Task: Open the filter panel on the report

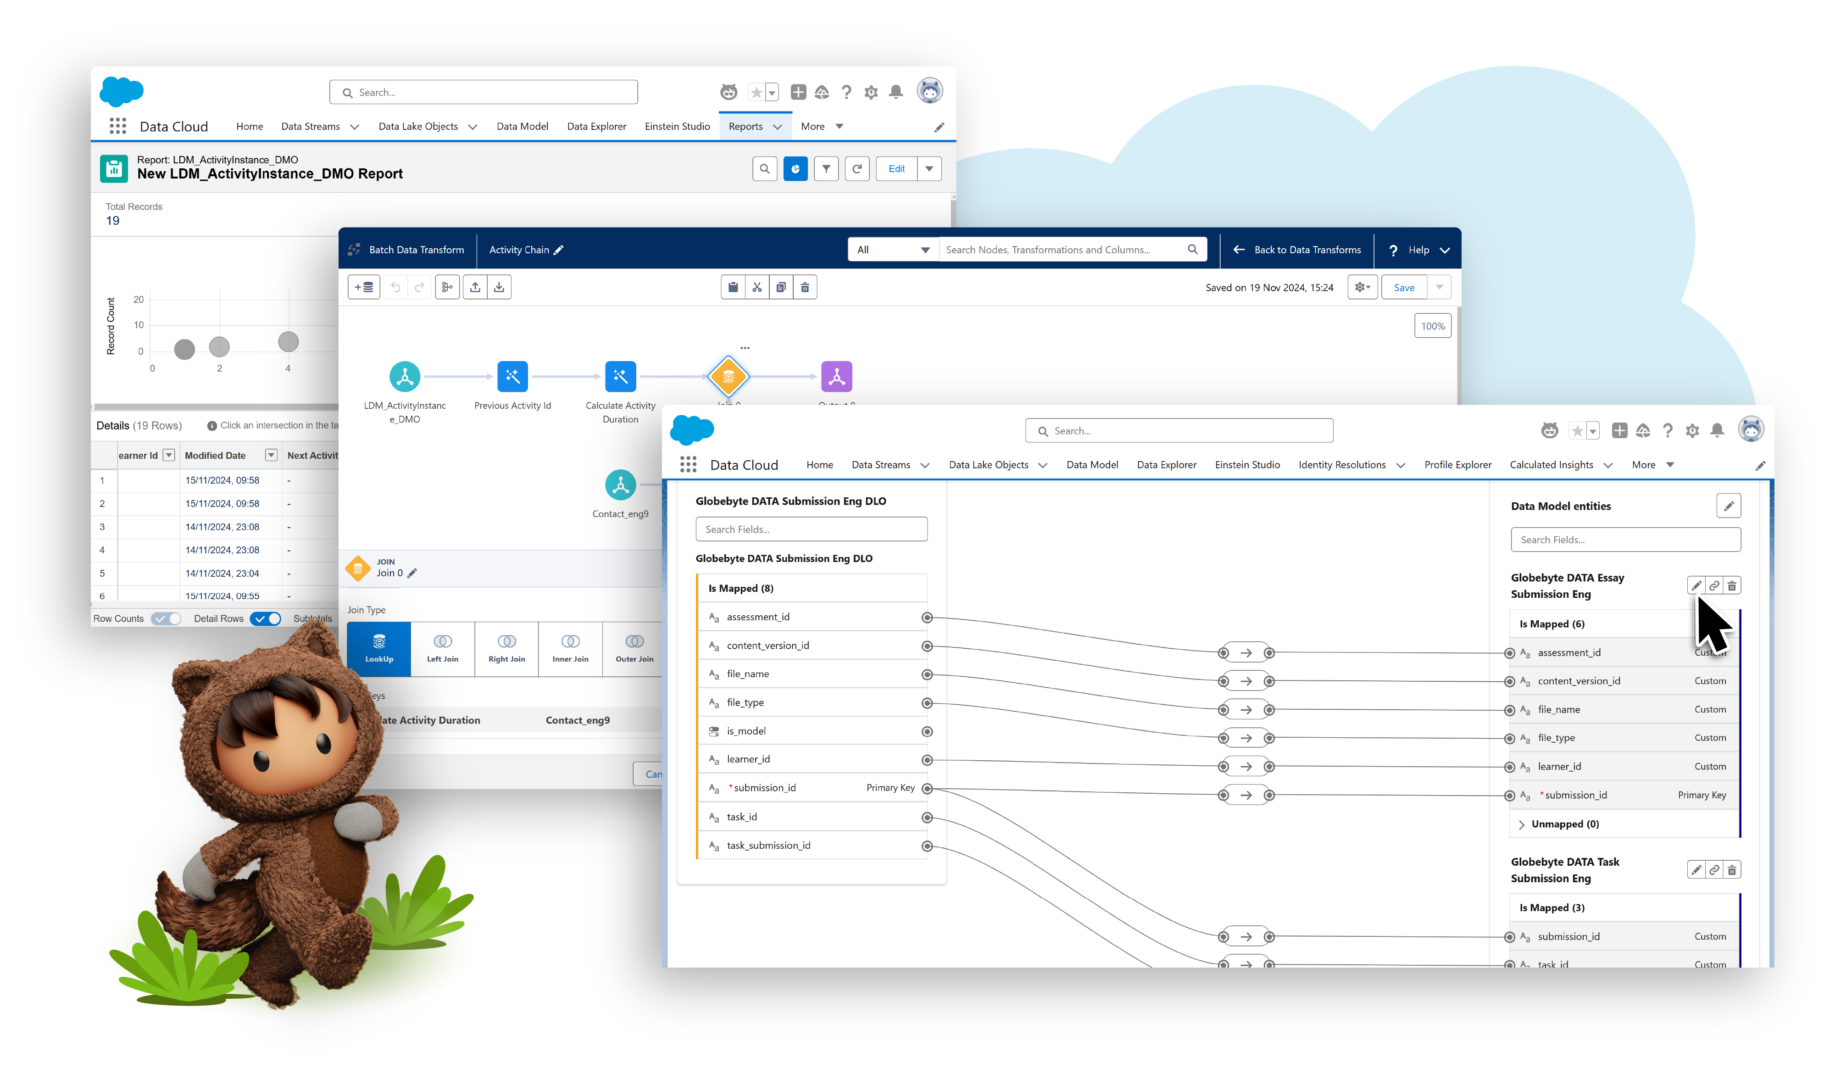Action: click(x=826, y=168)
